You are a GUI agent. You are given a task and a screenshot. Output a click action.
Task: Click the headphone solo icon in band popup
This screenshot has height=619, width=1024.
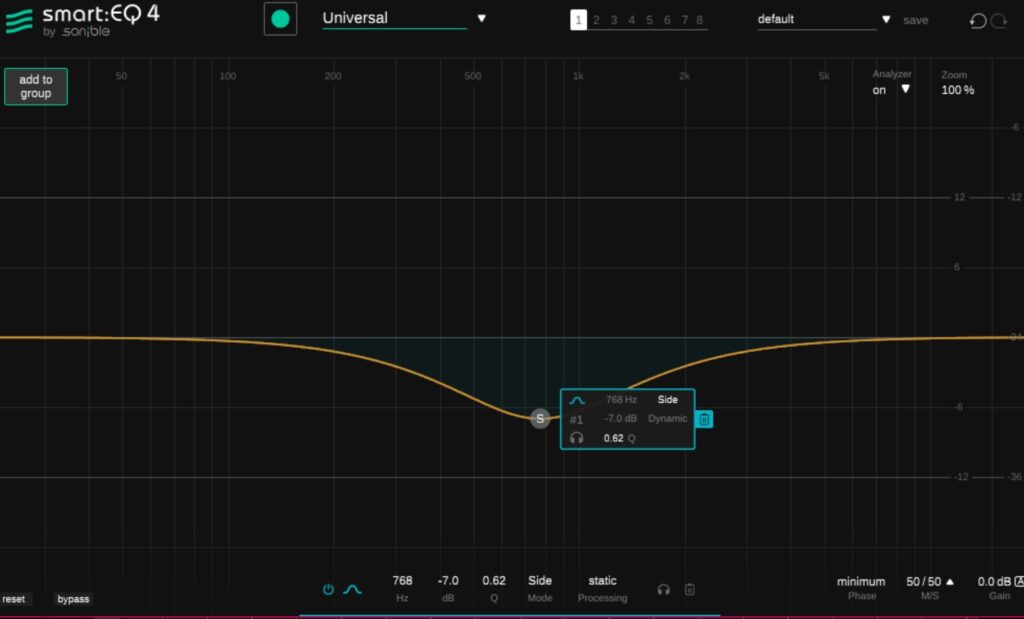click(x=577, y=438)
